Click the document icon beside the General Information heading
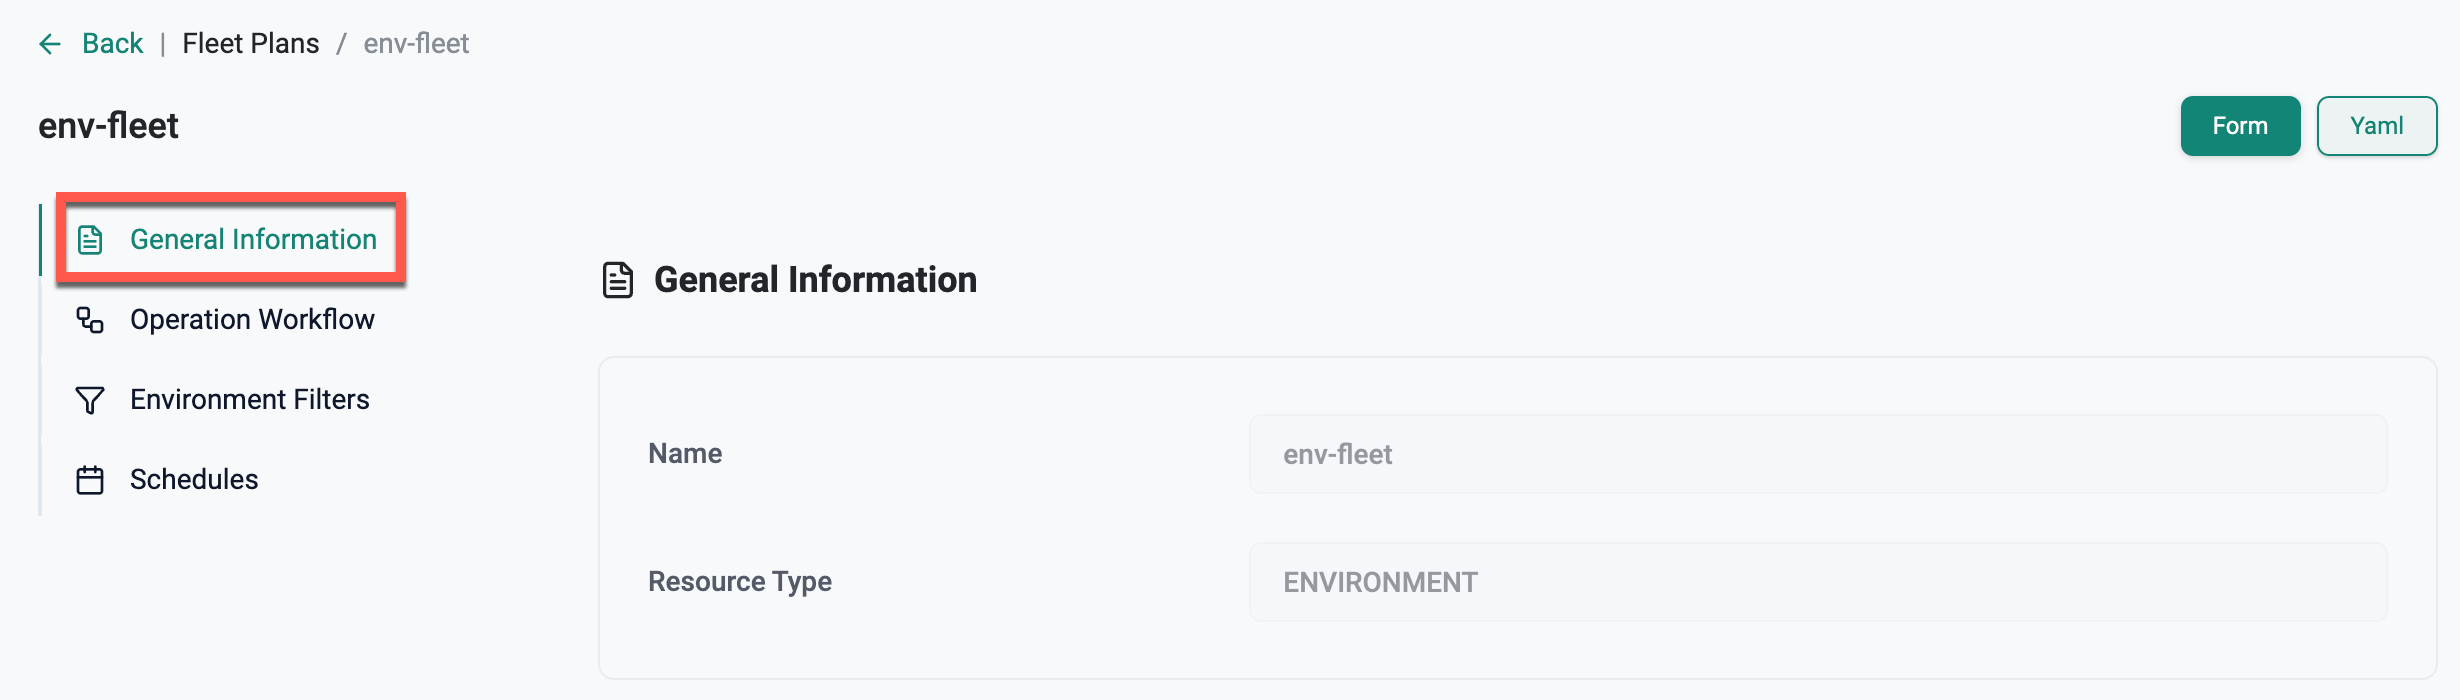 618,280
